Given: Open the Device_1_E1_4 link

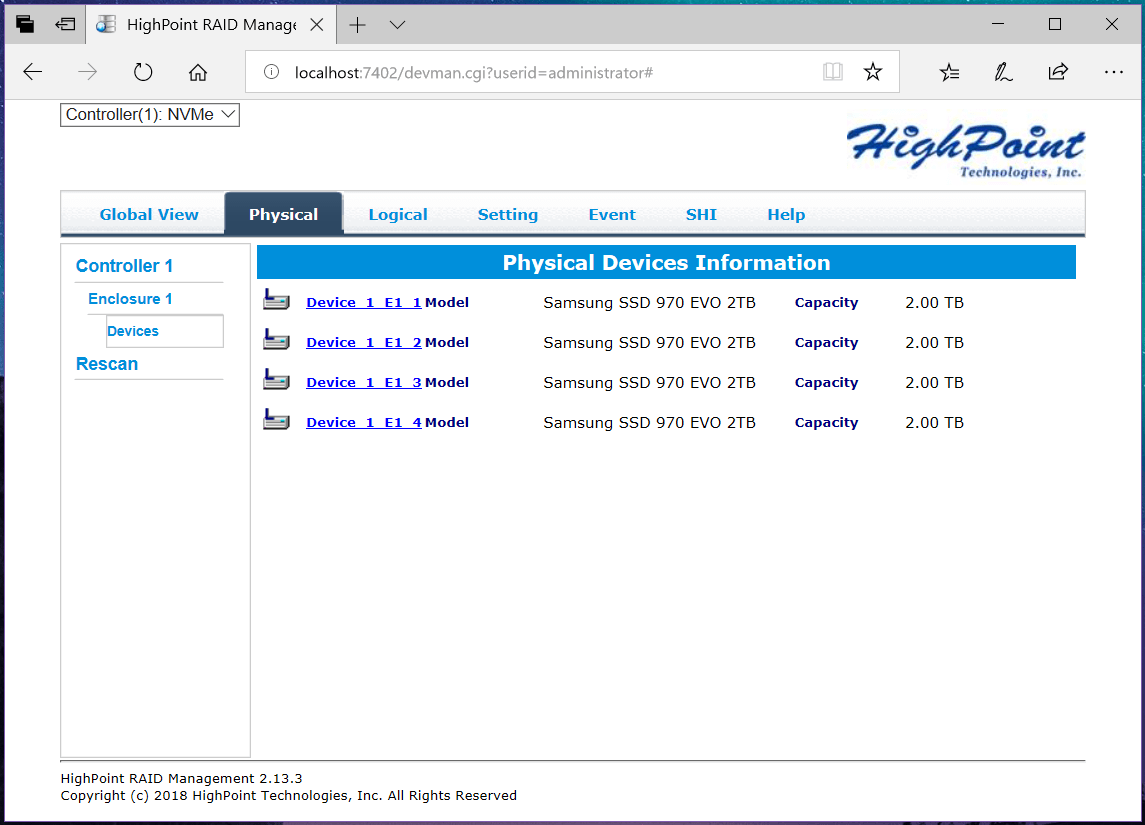Looking at the screenshot, I should [364, 422].
